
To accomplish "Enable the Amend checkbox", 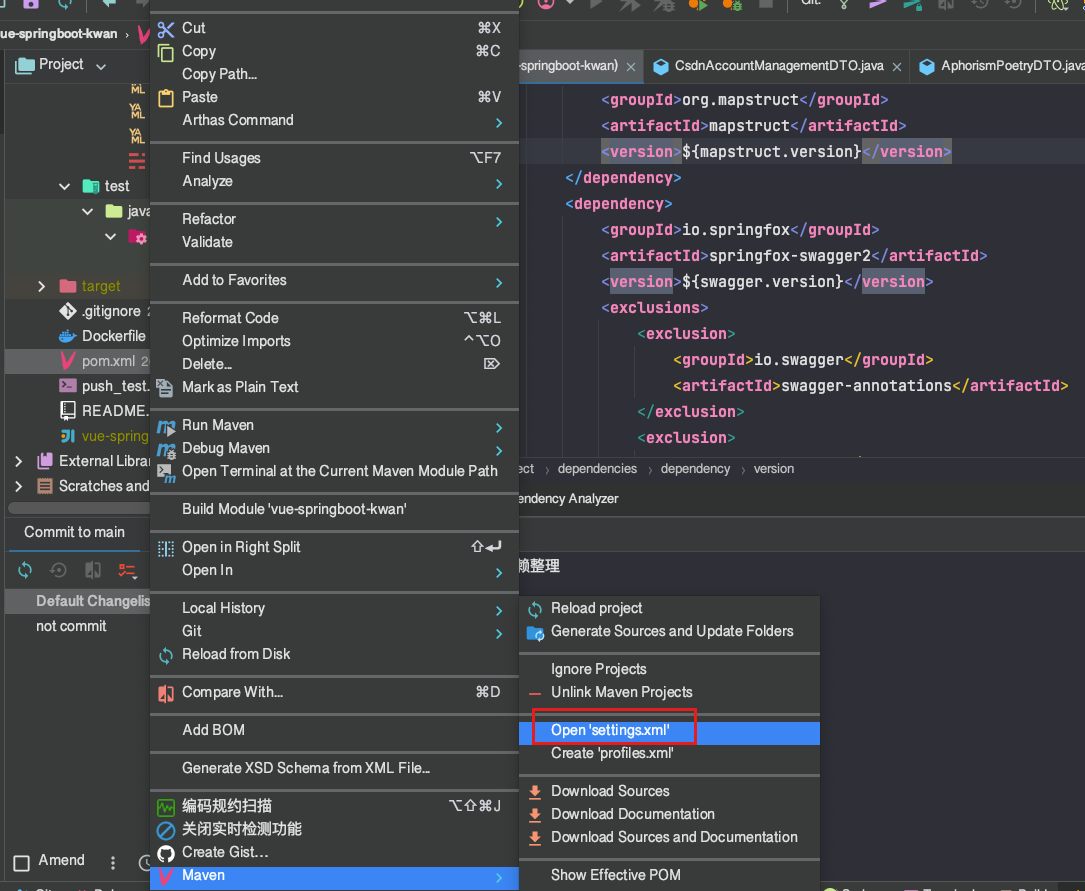I will (21, 862).
